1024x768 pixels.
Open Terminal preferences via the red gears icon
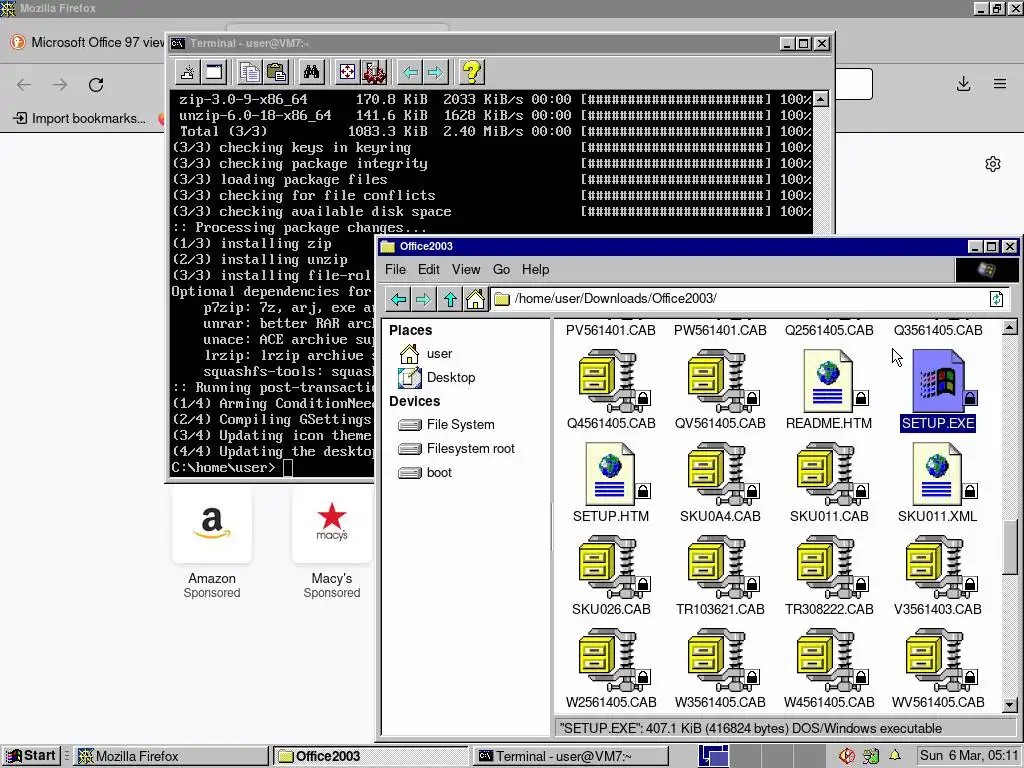(x=374, y=72)
